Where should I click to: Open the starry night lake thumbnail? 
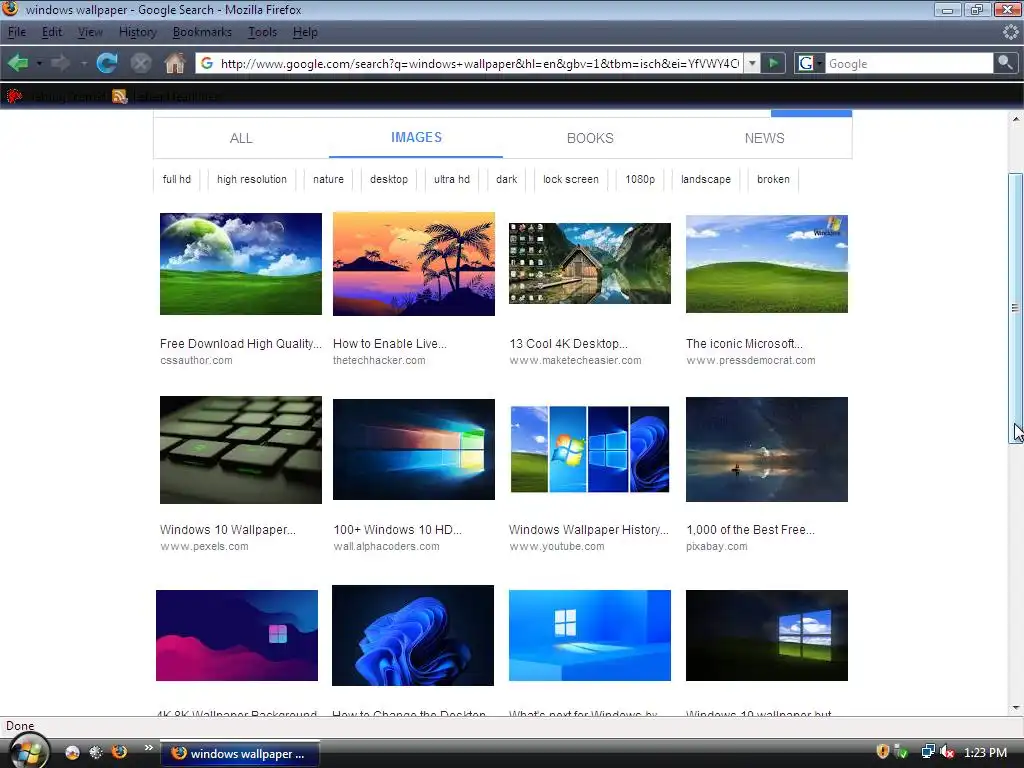click(767, 449)
